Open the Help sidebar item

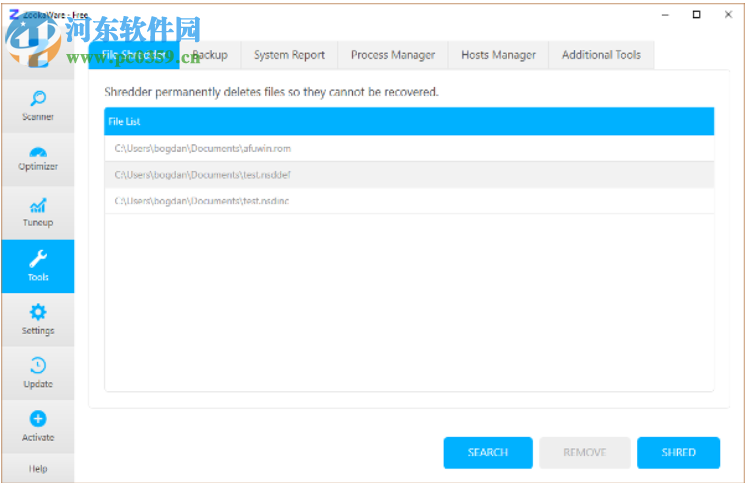pos(38,469)
